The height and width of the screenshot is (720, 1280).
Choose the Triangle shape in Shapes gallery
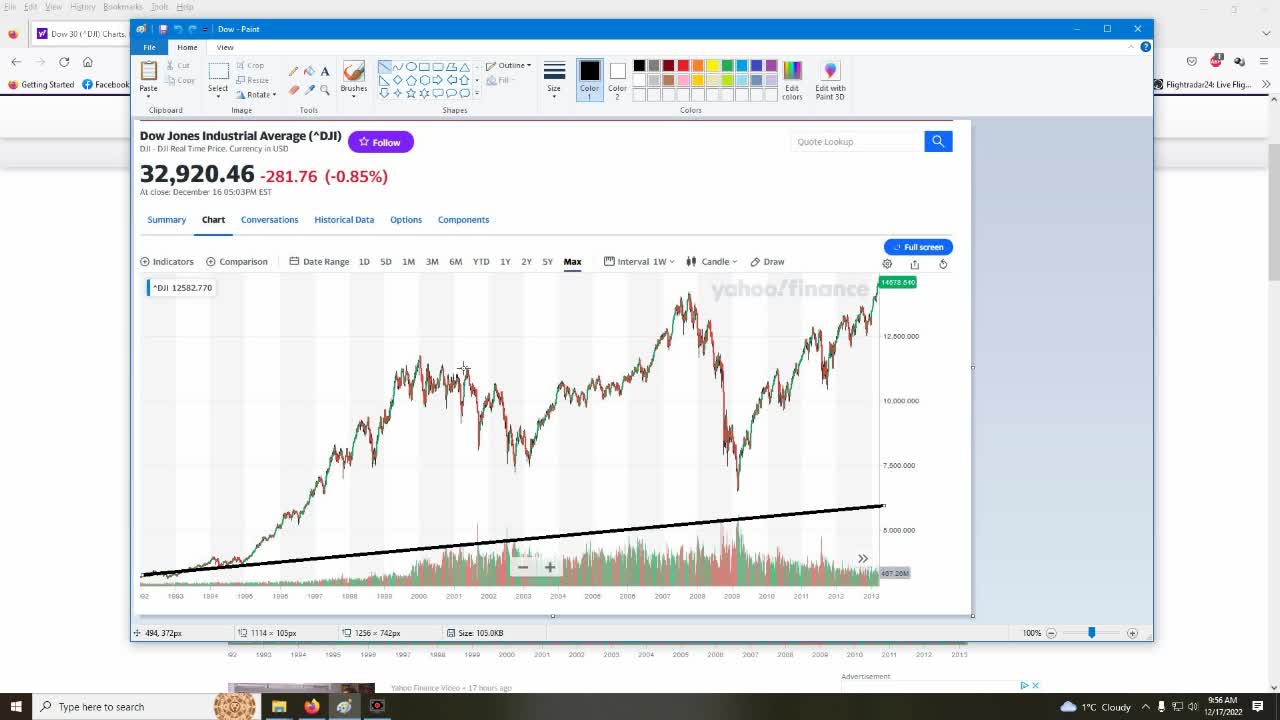point(464,67)
